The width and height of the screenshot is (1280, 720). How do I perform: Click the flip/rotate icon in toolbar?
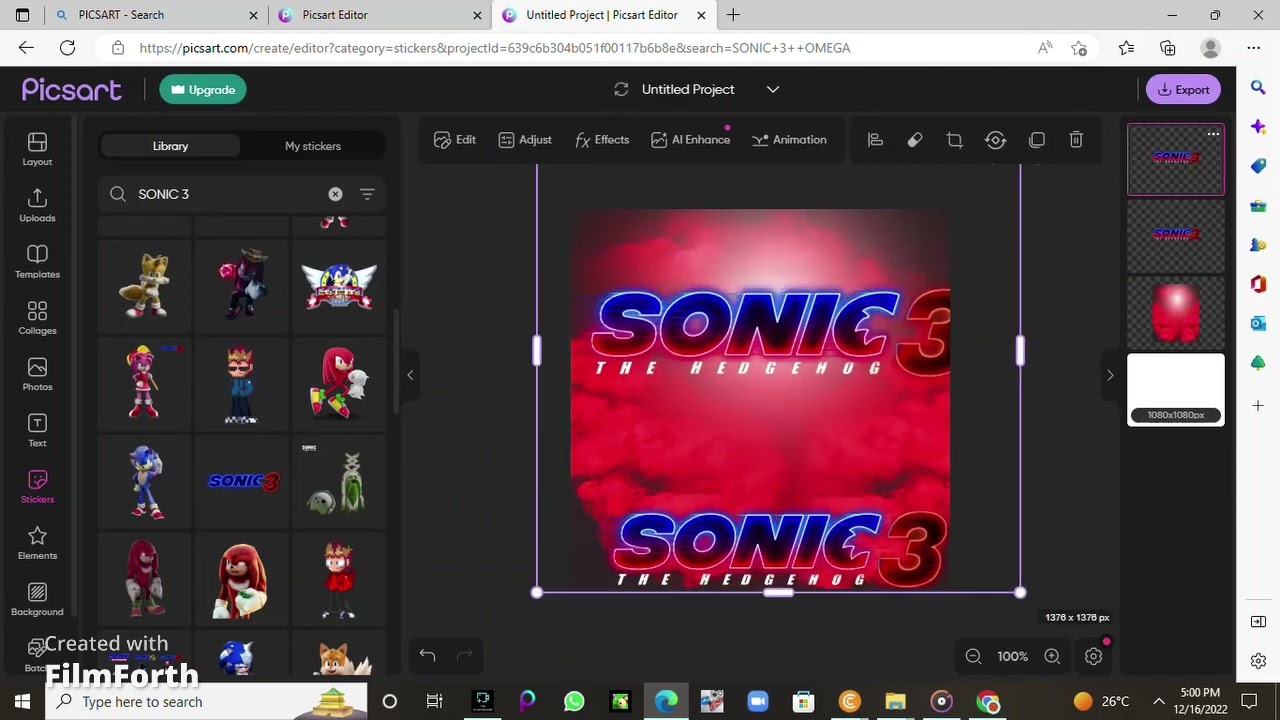[x=995, y=140]
